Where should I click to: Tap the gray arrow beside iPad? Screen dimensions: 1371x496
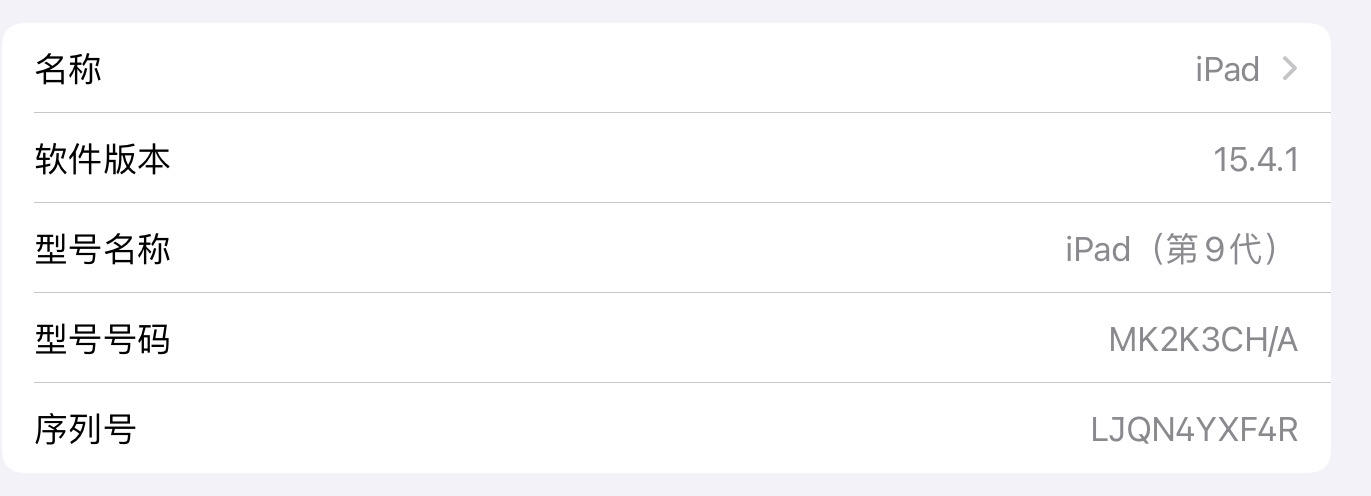point(1289,68)
